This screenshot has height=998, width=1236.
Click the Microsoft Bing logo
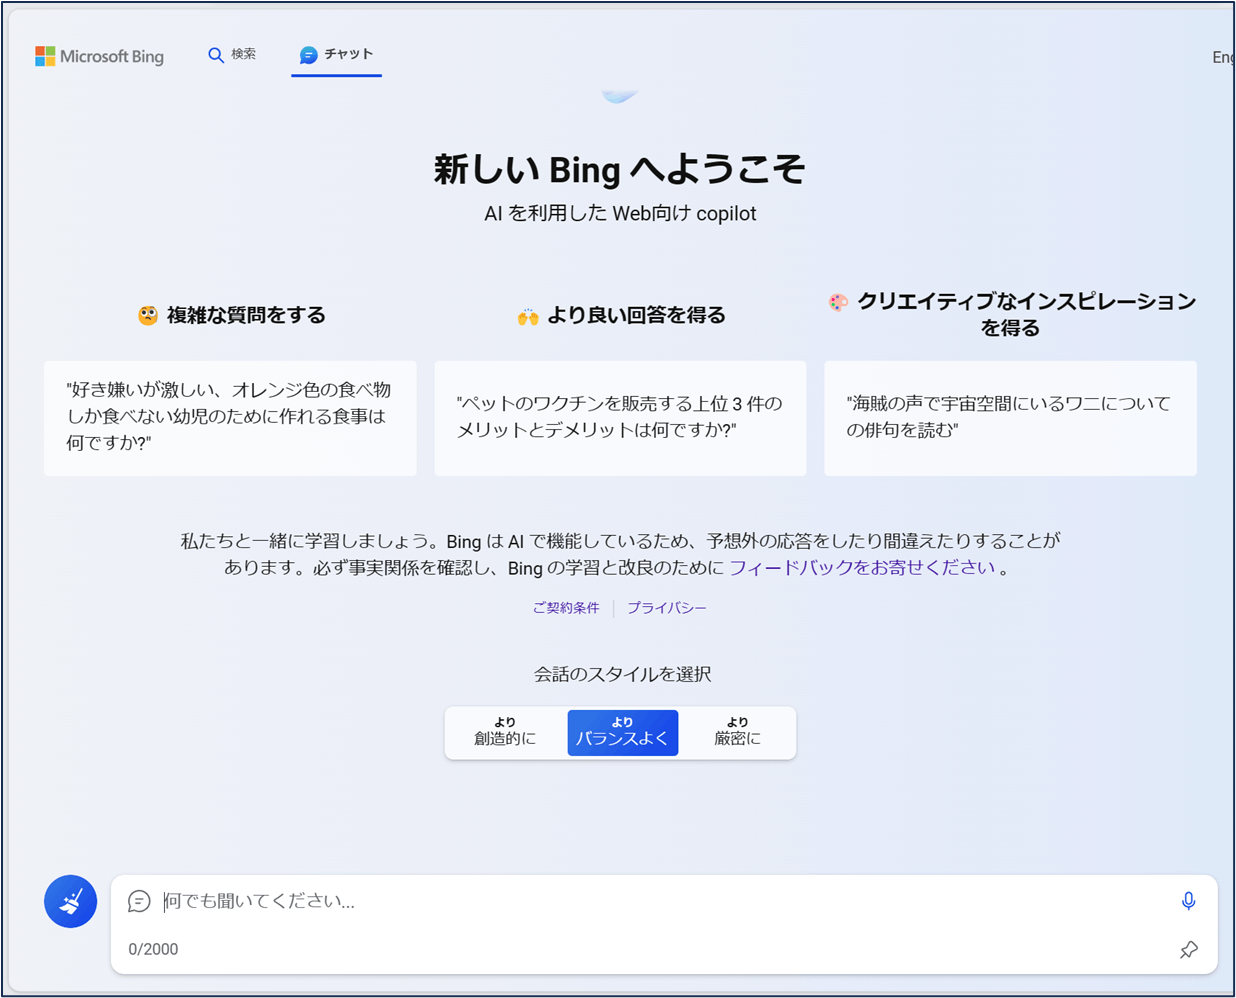click(x=99, y=56)
